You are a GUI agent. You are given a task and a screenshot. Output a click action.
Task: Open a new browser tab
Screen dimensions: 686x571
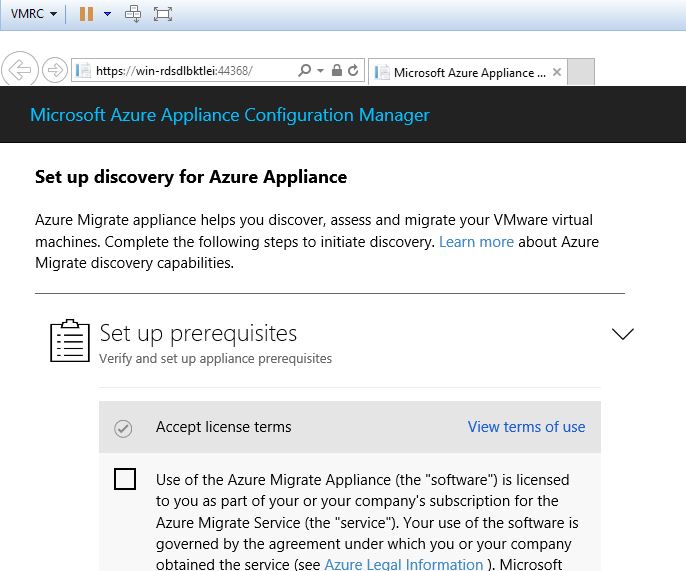pos(581,71)
